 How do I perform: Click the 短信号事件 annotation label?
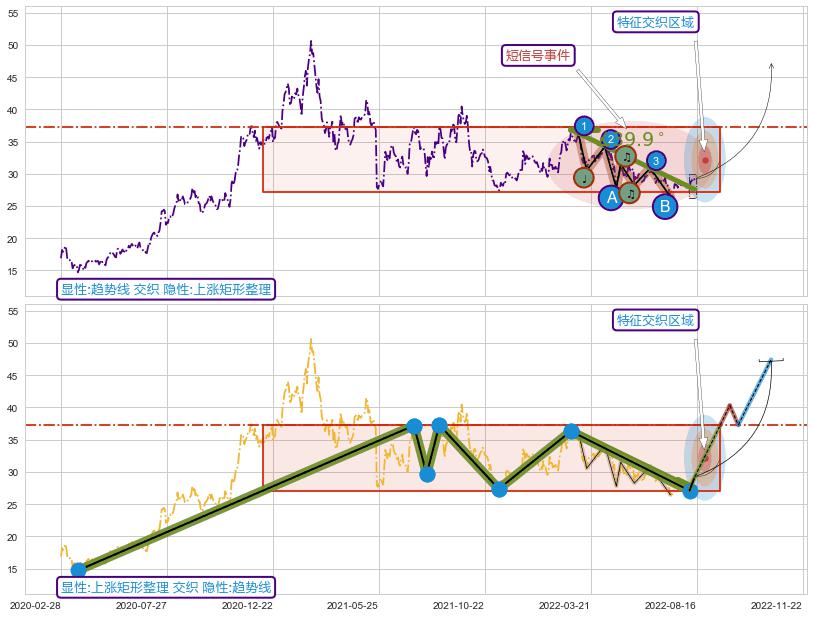pyautogui.click(x=538, y=55)
